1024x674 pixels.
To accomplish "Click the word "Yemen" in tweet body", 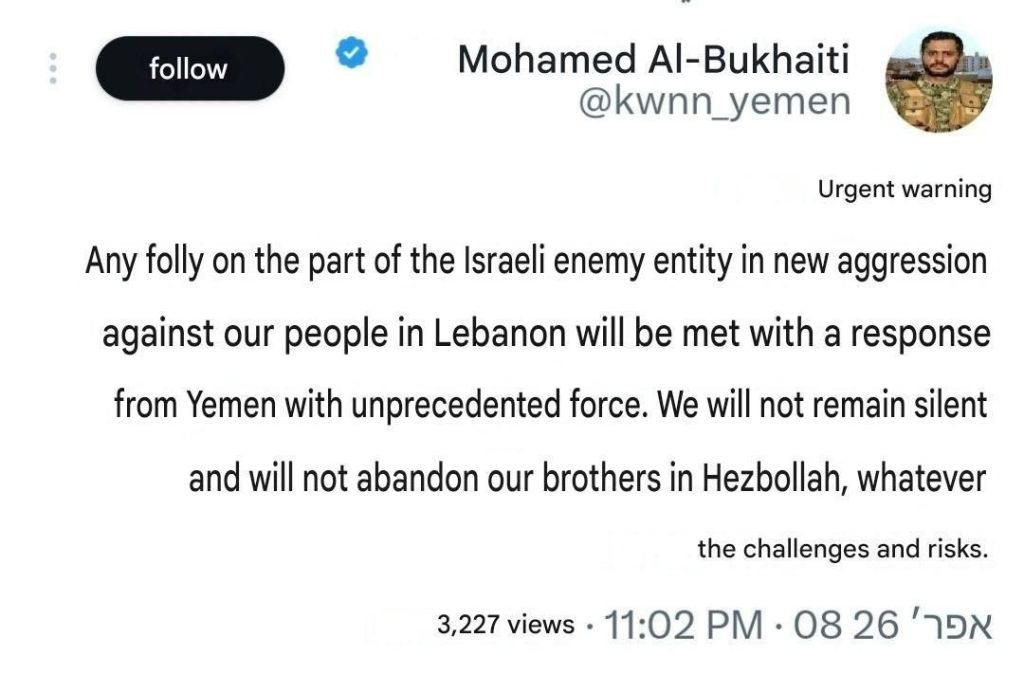I will 220,407.
